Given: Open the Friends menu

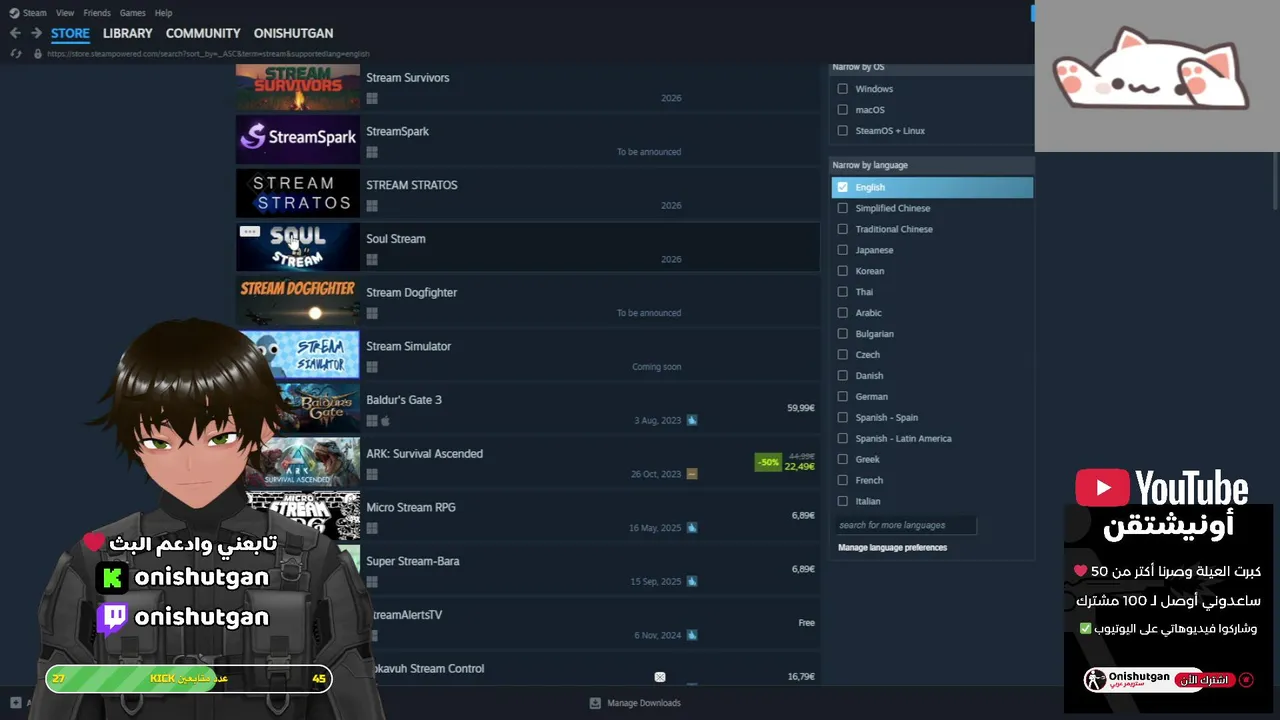Looking at the screenshot, I should point(97,13).
